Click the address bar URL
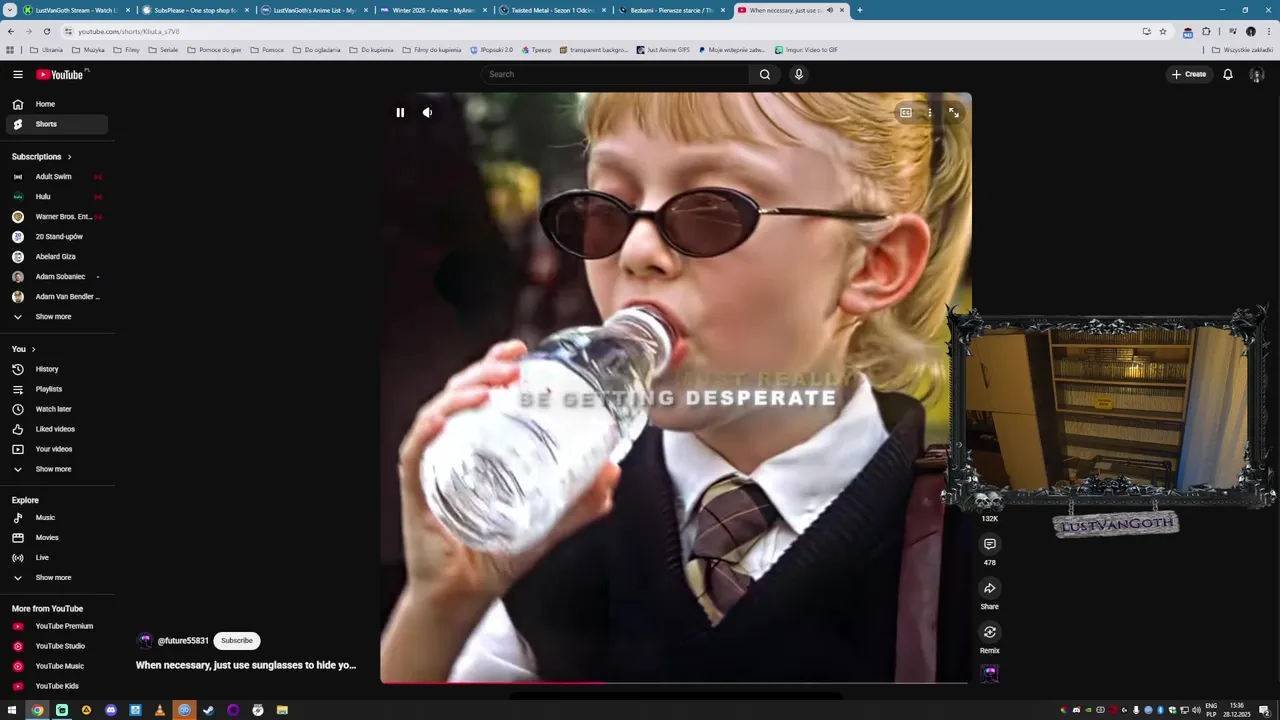 (129, 31)
